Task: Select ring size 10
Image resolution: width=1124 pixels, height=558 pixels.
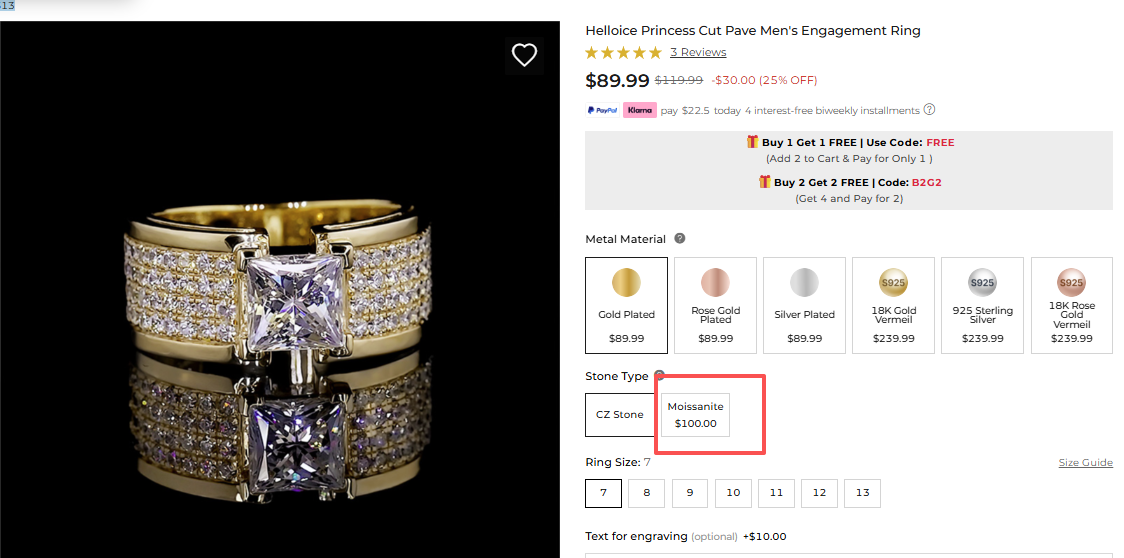Action: point(733,493)
